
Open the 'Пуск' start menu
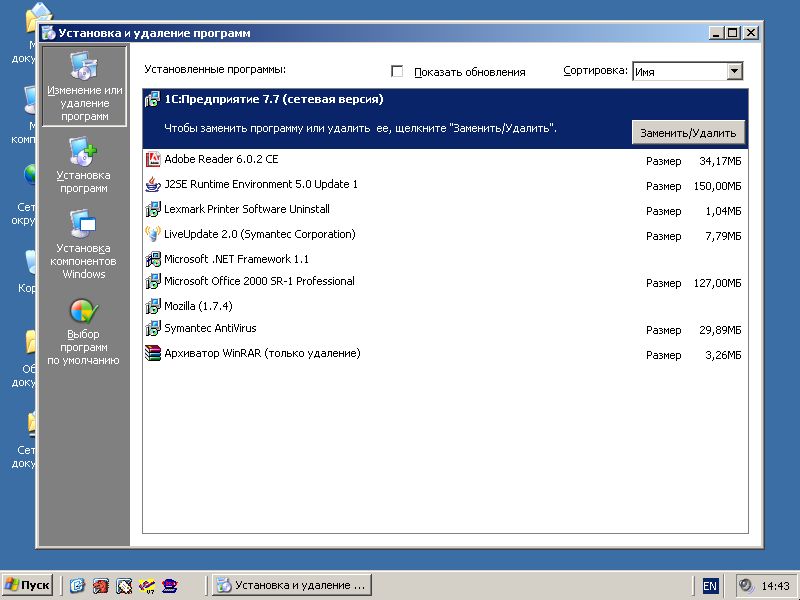[28, 585]
